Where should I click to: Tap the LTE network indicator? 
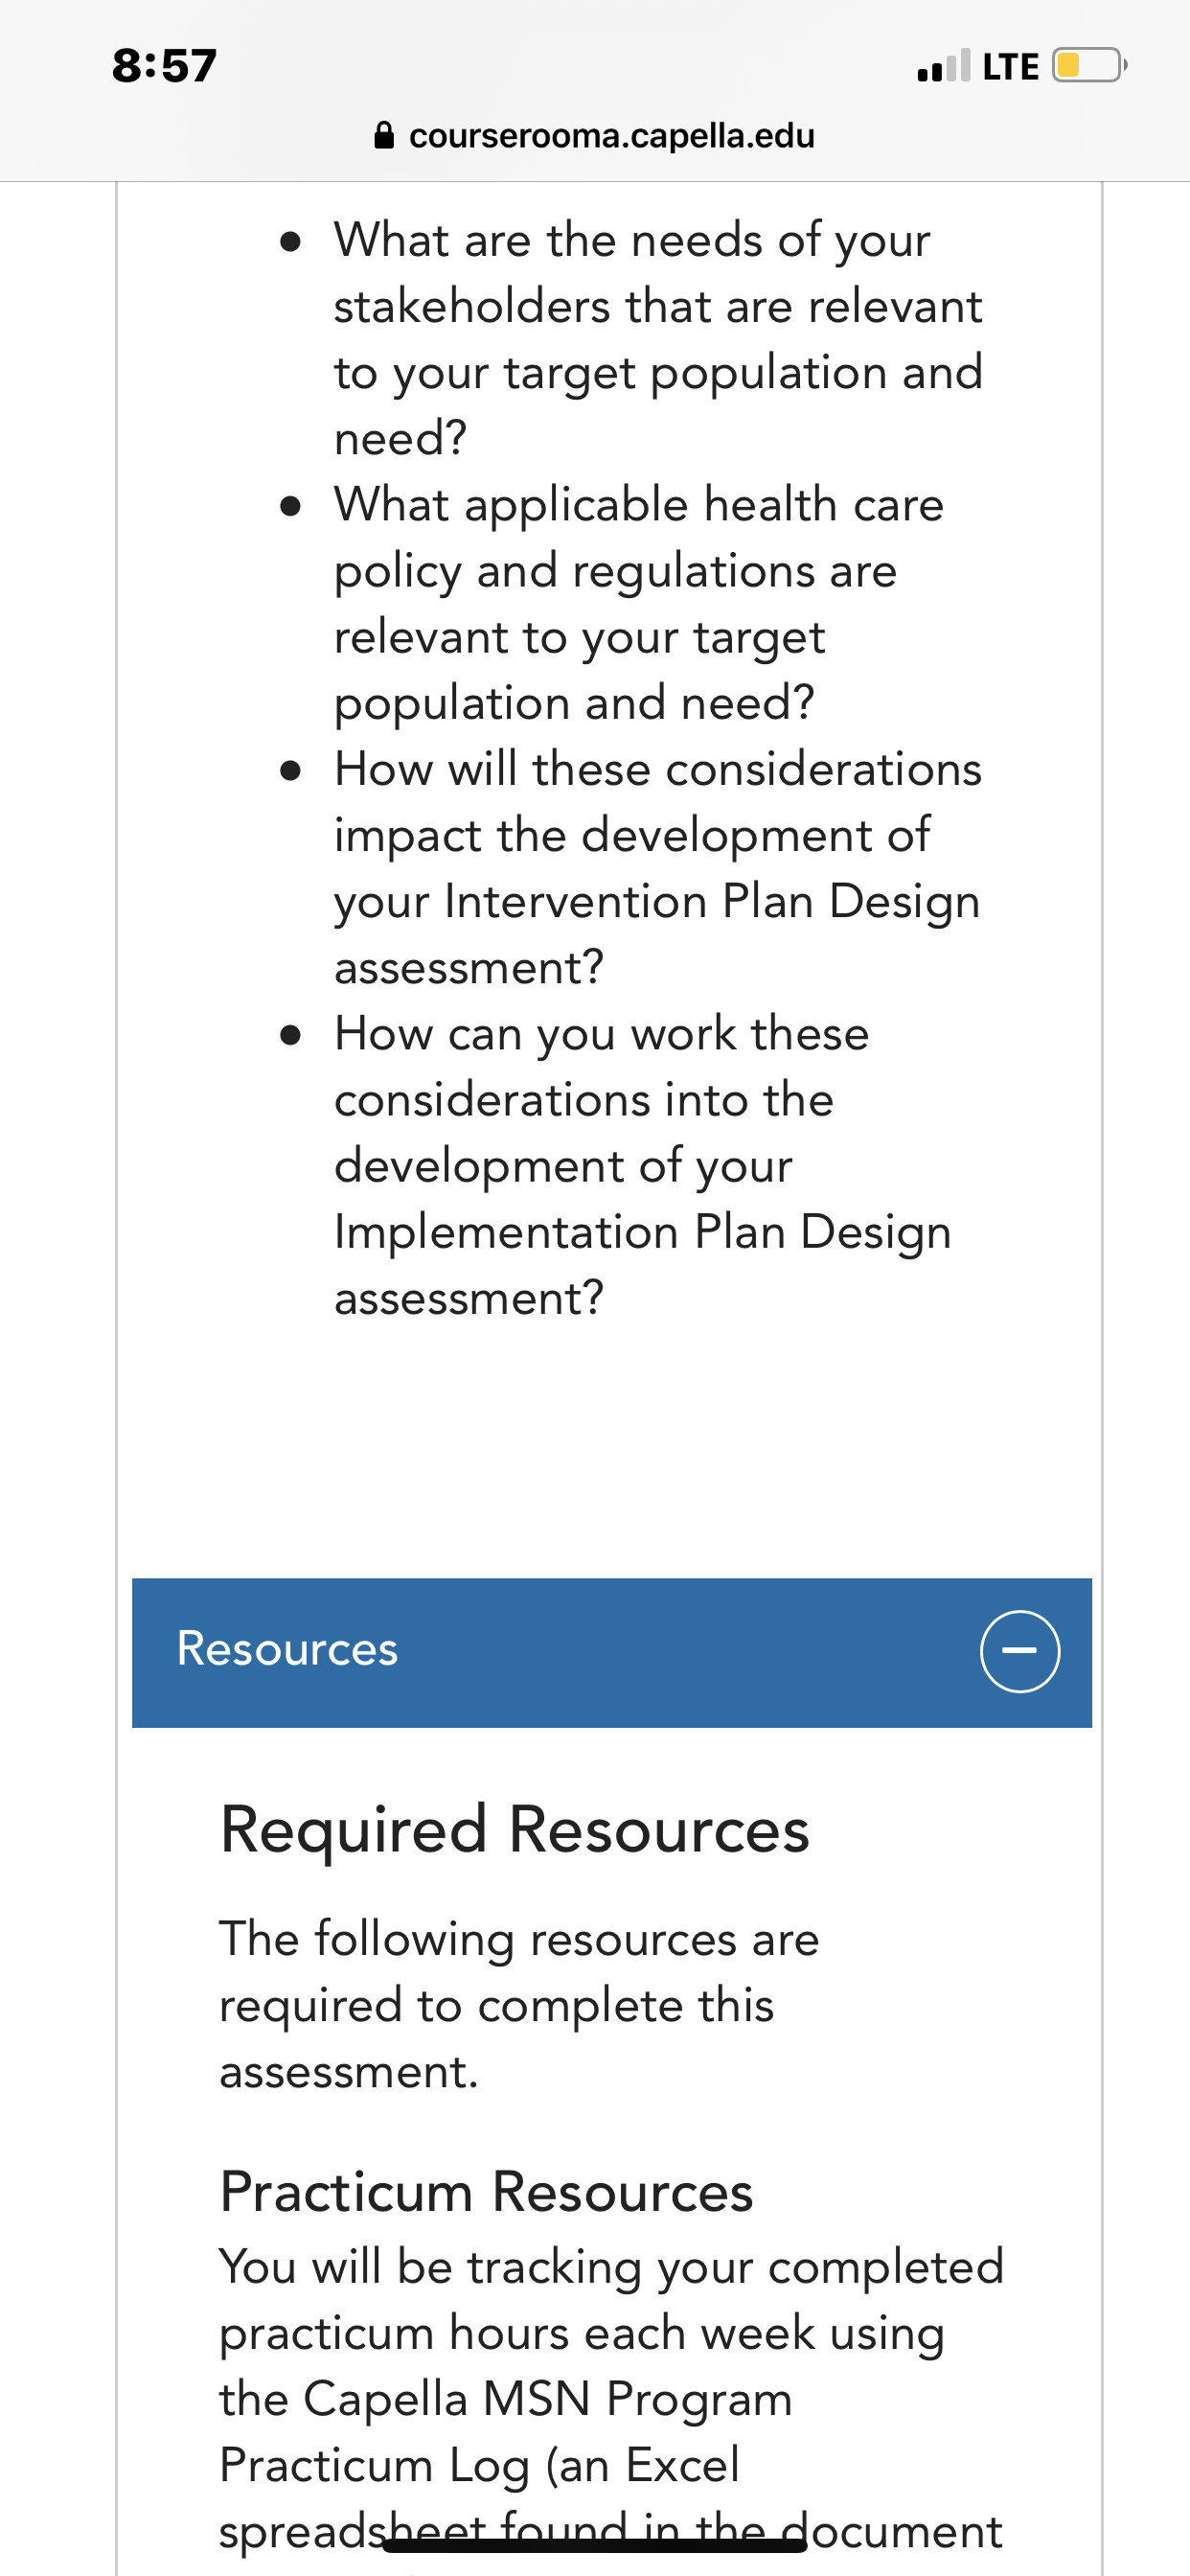pyautogui.click(x=1010, y=67)
